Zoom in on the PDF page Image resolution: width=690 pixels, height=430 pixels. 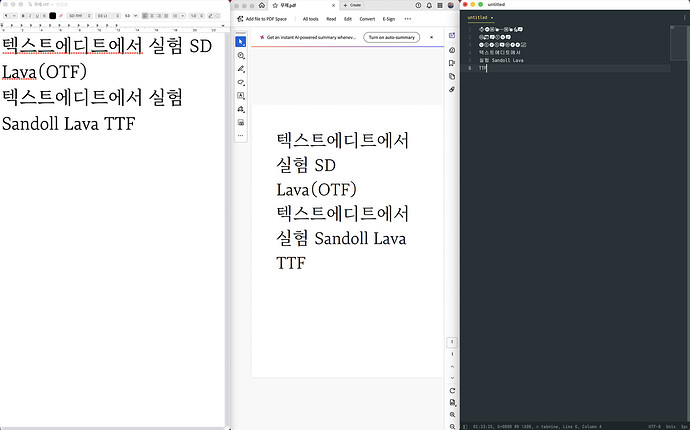click(452, 415)
